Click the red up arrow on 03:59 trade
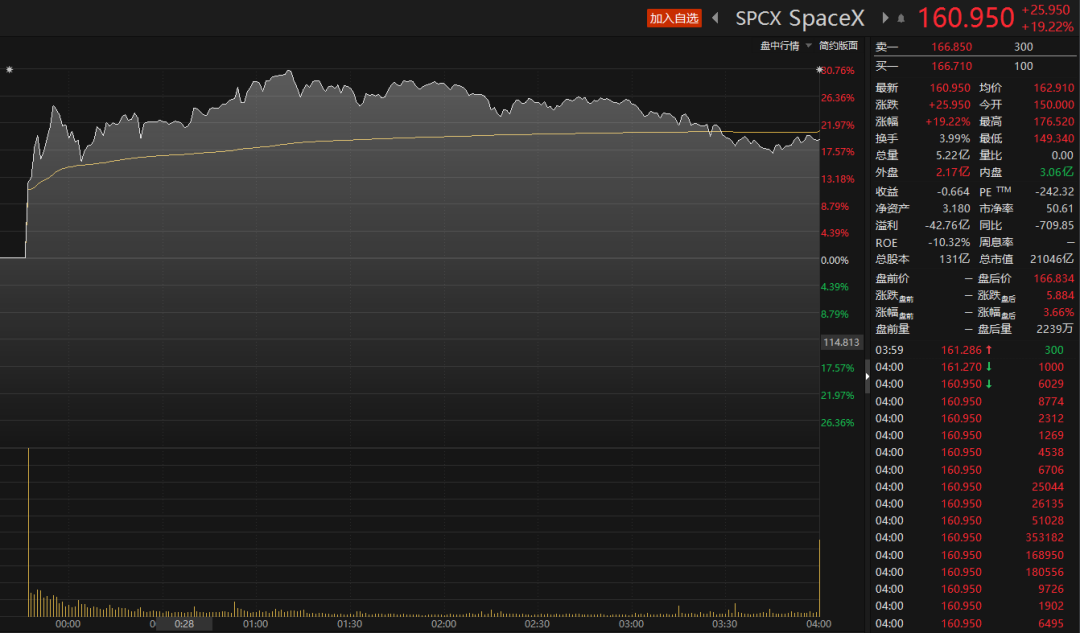This screenshot has height=633, width=1080. point(989,350)
